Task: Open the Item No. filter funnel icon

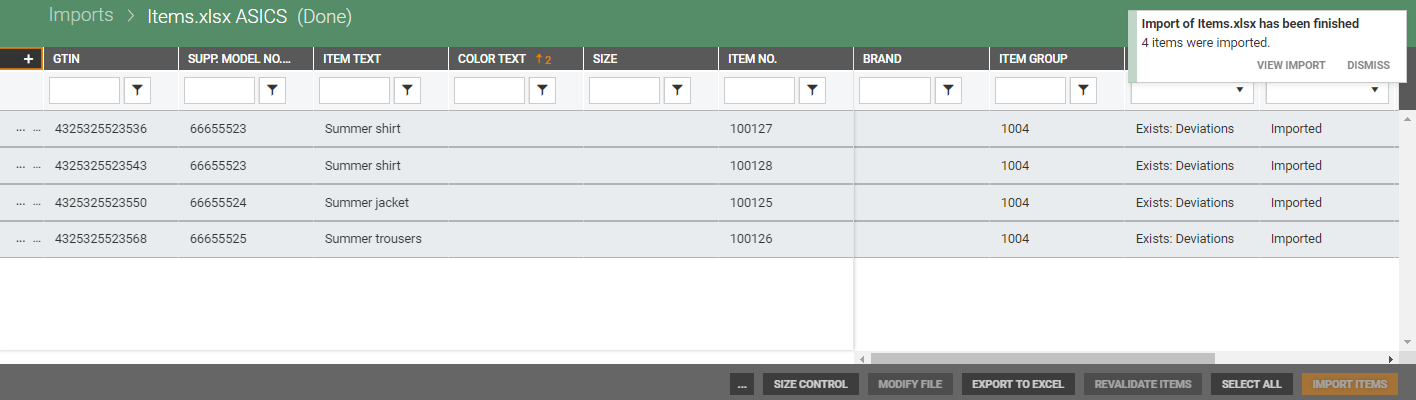Action: tap(812, 91)
